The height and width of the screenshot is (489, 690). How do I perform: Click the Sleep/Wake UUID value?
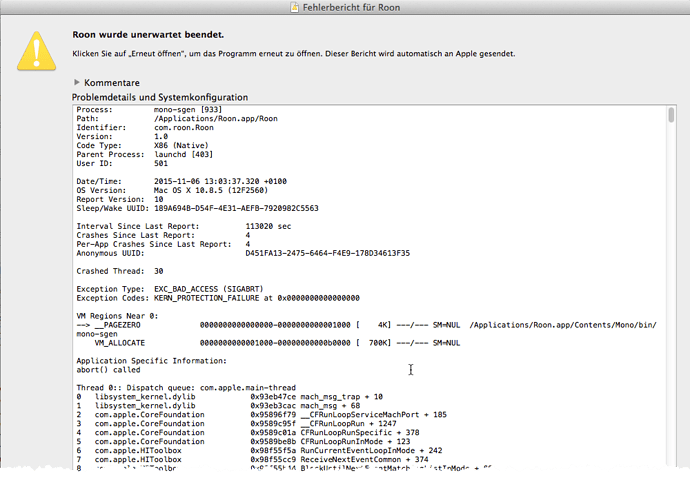click(x=236, y=208)
